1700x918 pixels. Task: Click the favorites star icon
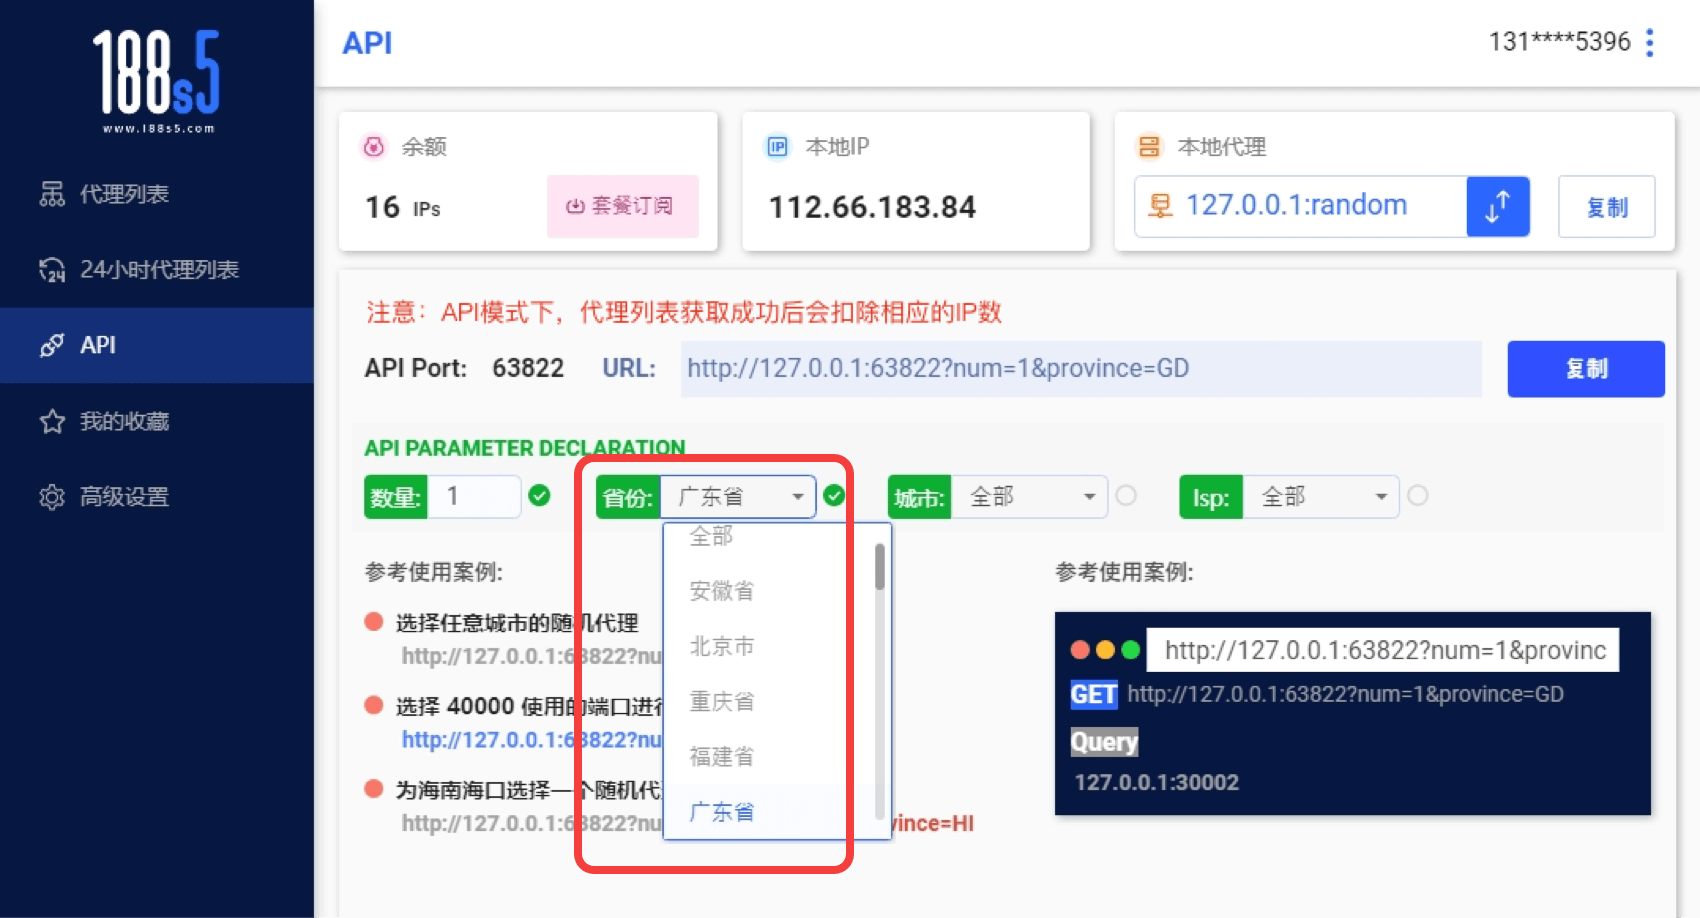52,421
